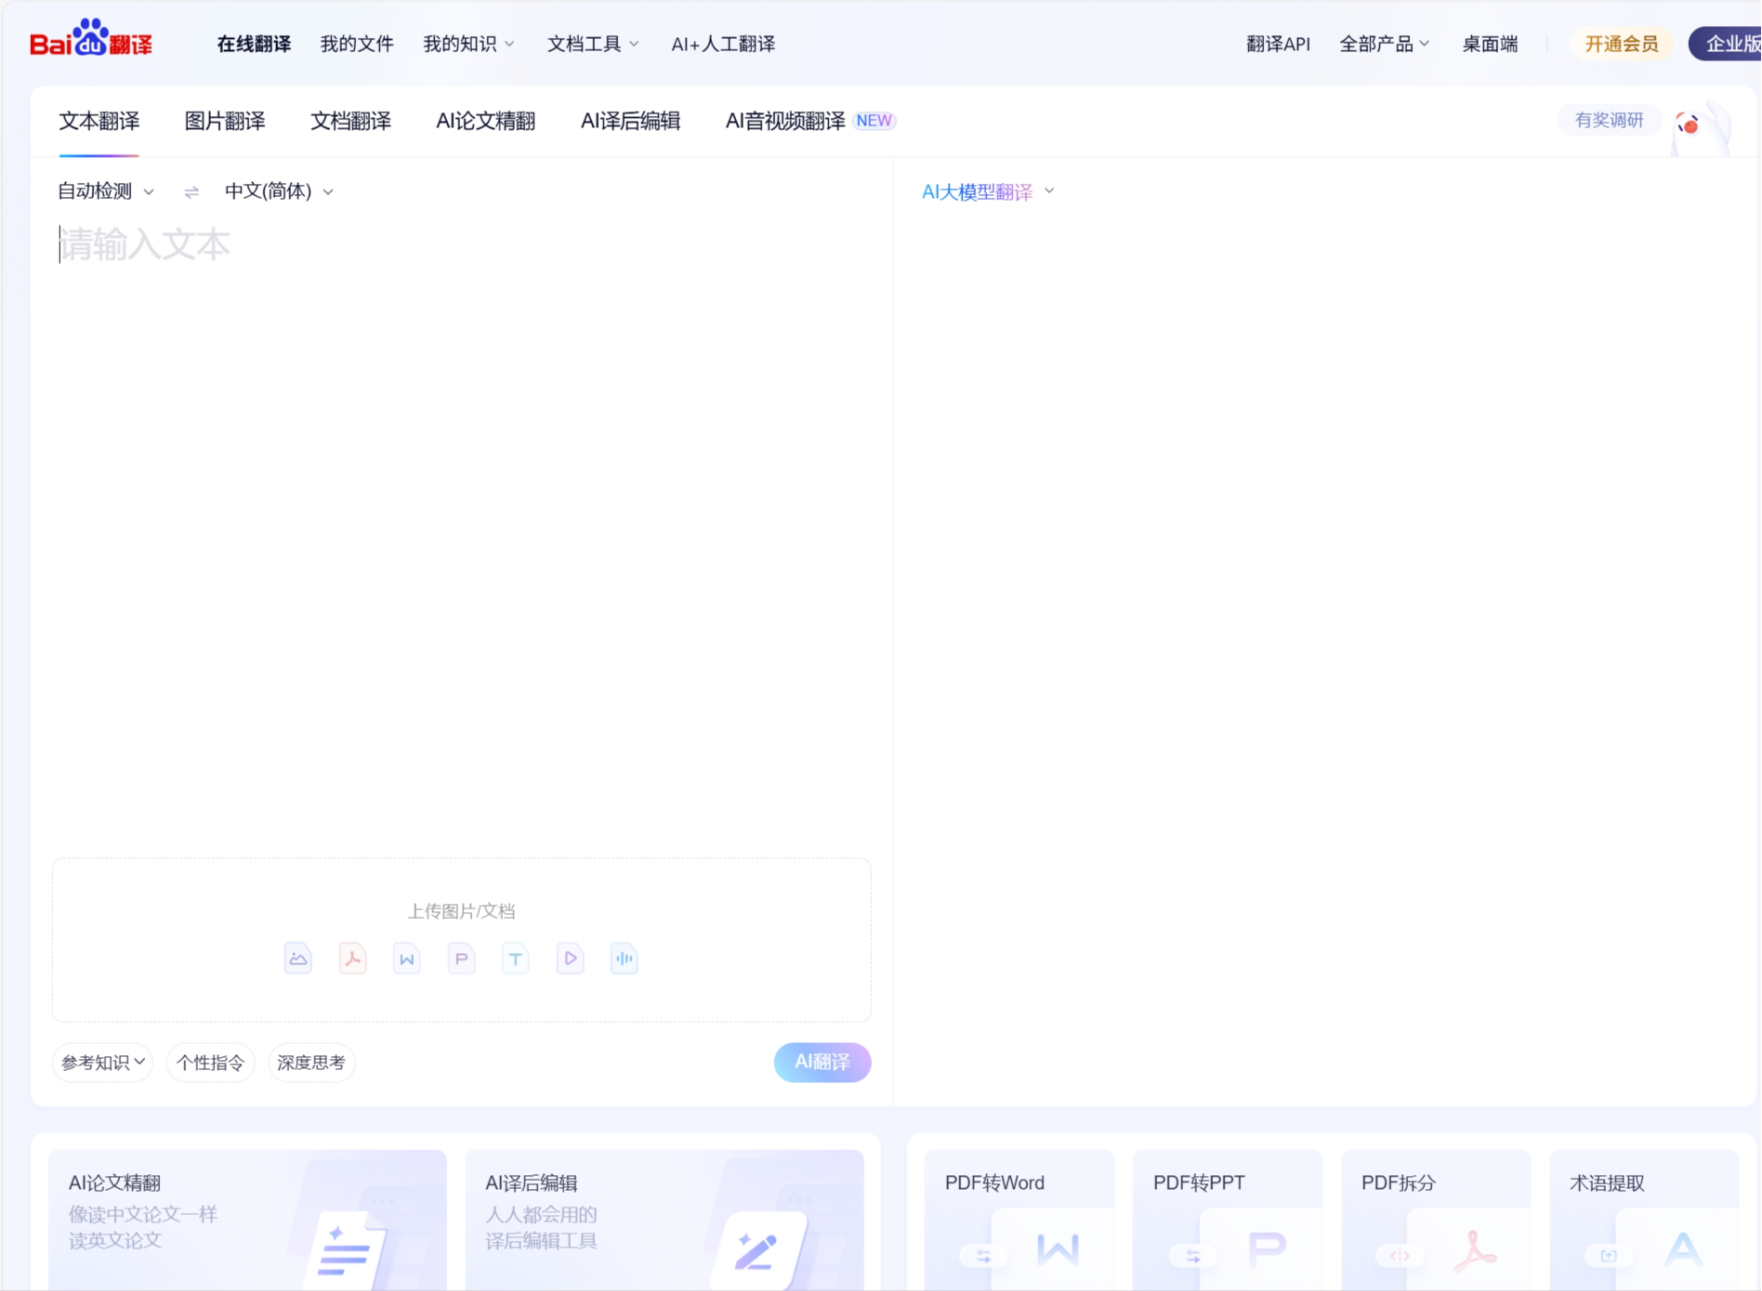Viewport: 1762px width, 1291px height.
Task: Toggle the 个性指令 option
Action: point(210,1062)
